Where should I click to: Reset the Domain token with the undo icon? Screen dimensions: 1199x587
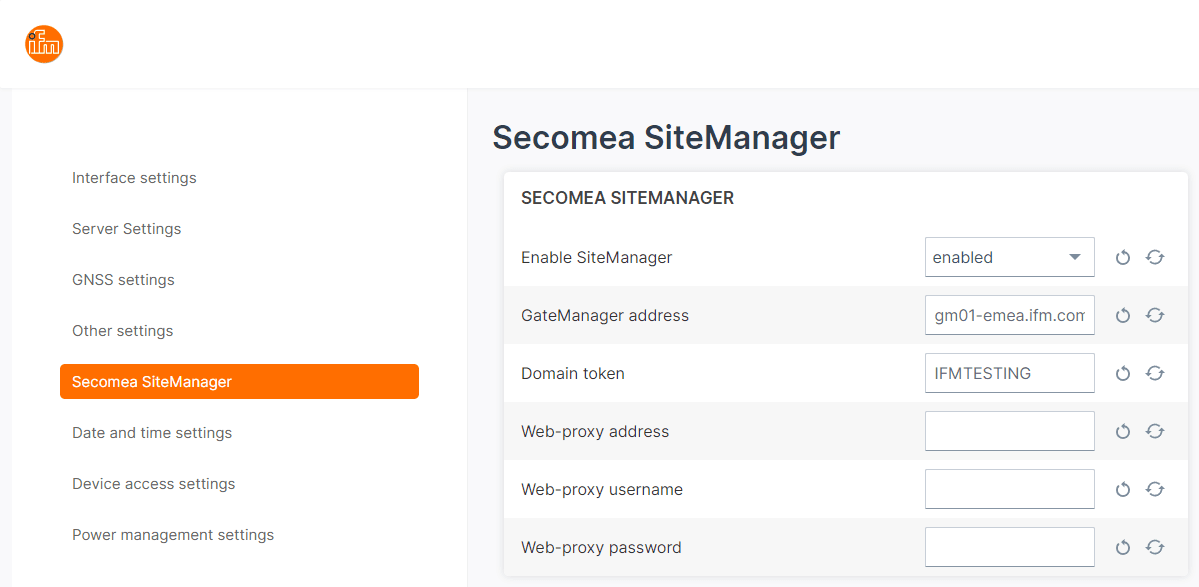click(1123, 374)
